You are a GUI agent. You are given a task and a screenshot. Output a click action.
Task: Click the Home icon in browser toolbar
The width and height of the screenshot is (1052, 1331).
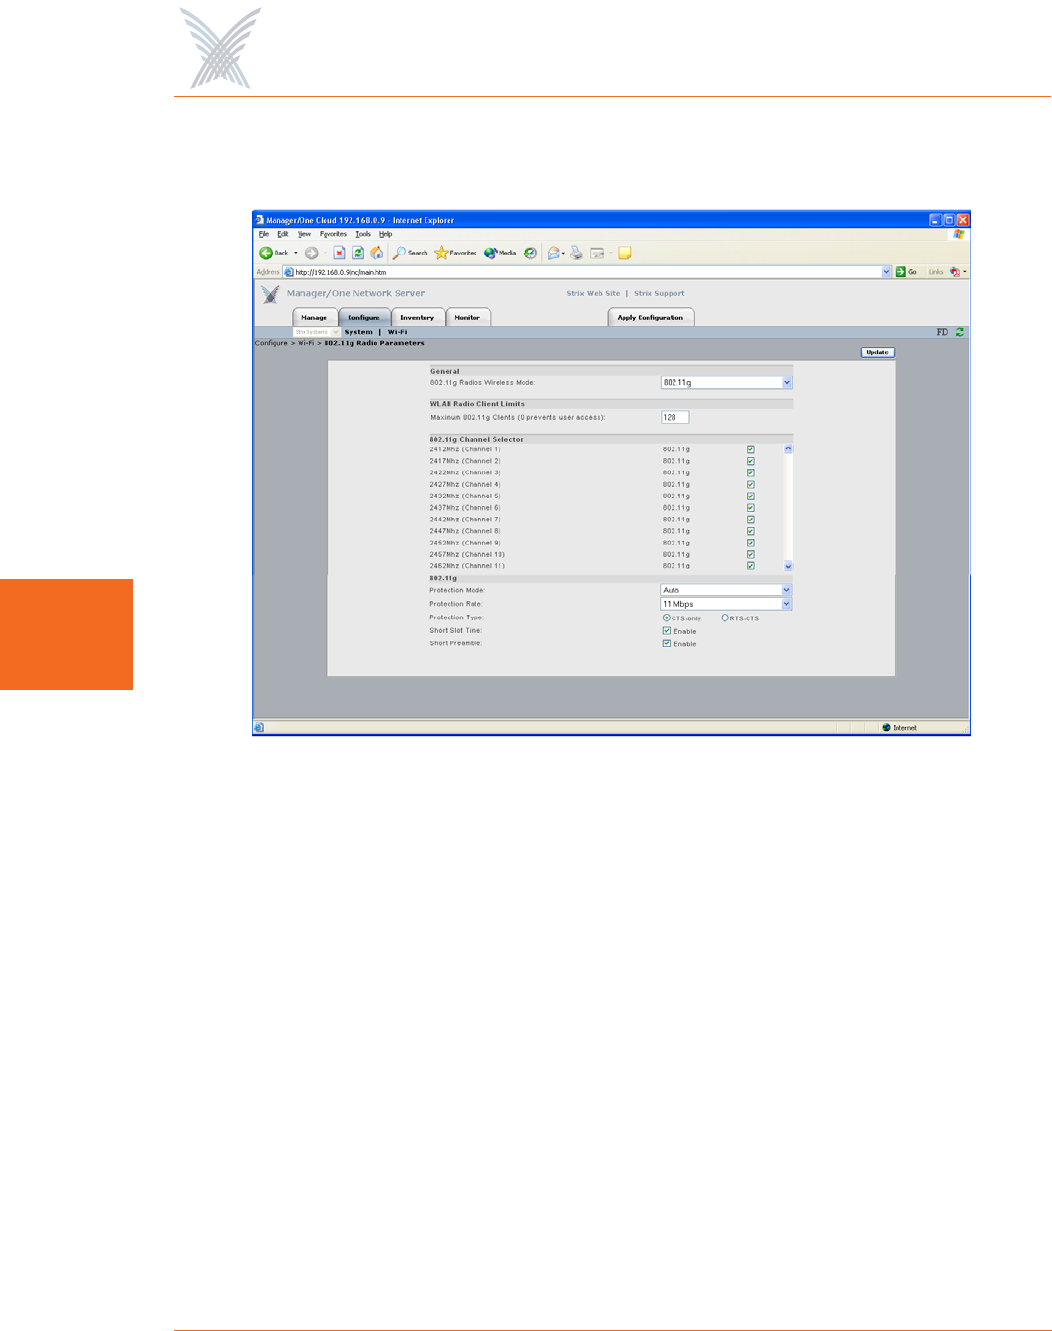click(x=376, y=253)
